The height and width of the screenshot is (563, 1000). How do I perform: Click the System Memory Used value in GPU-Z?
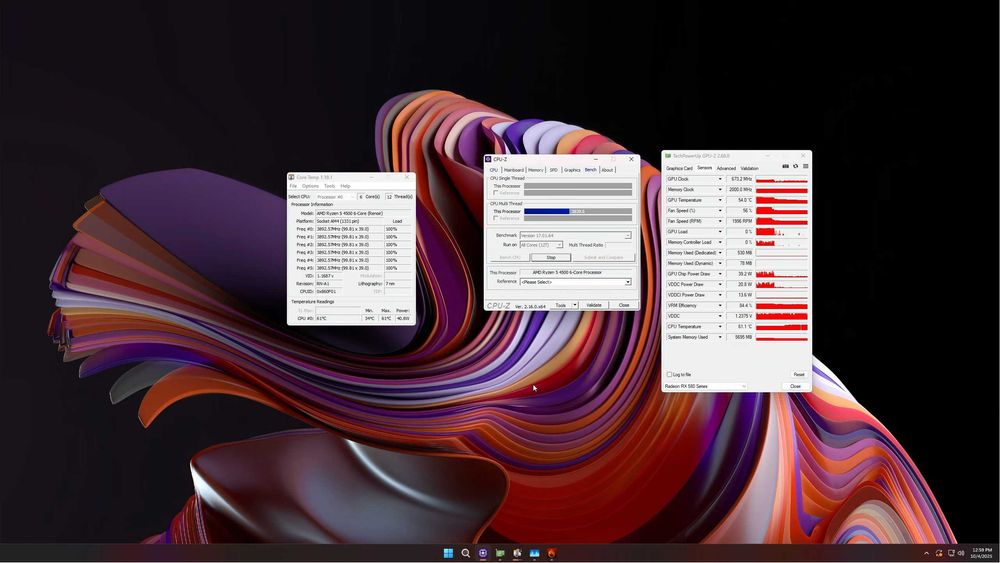740,337
